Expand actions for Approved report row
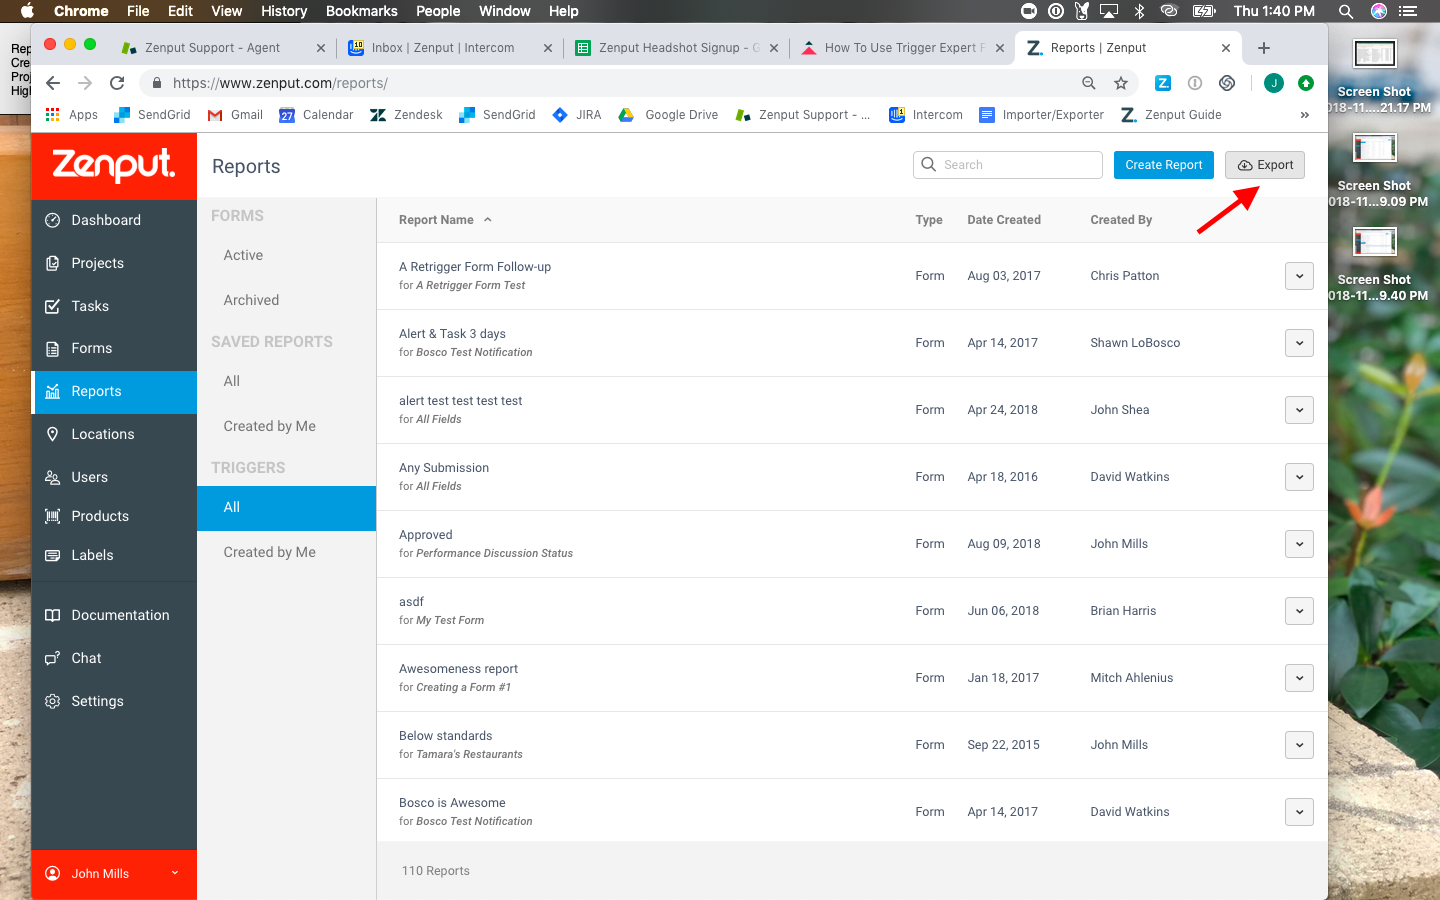The height and width of the screenshot is (900, 1440). pyautogui.click(x=1299, y=544)
